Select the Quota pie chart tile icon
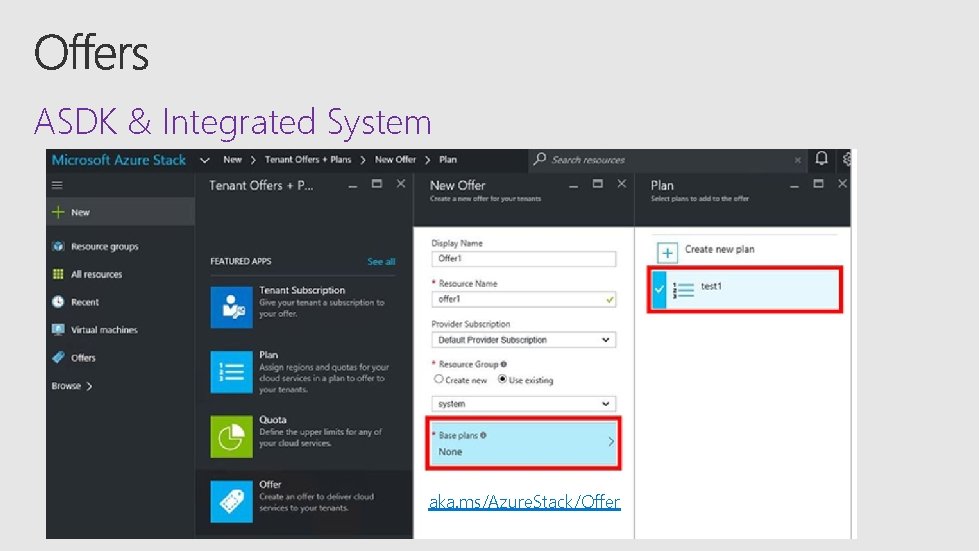 coord(231,437)
